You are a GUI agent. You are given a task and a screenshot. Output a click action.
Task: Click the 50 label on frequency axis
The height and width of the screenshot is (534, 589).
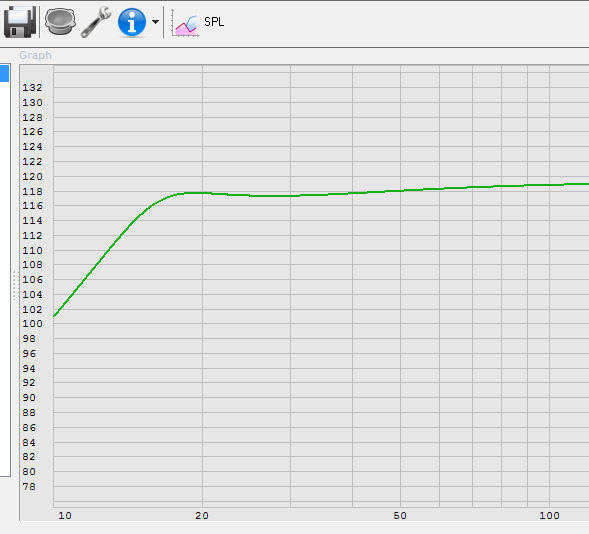pos(400,516)
